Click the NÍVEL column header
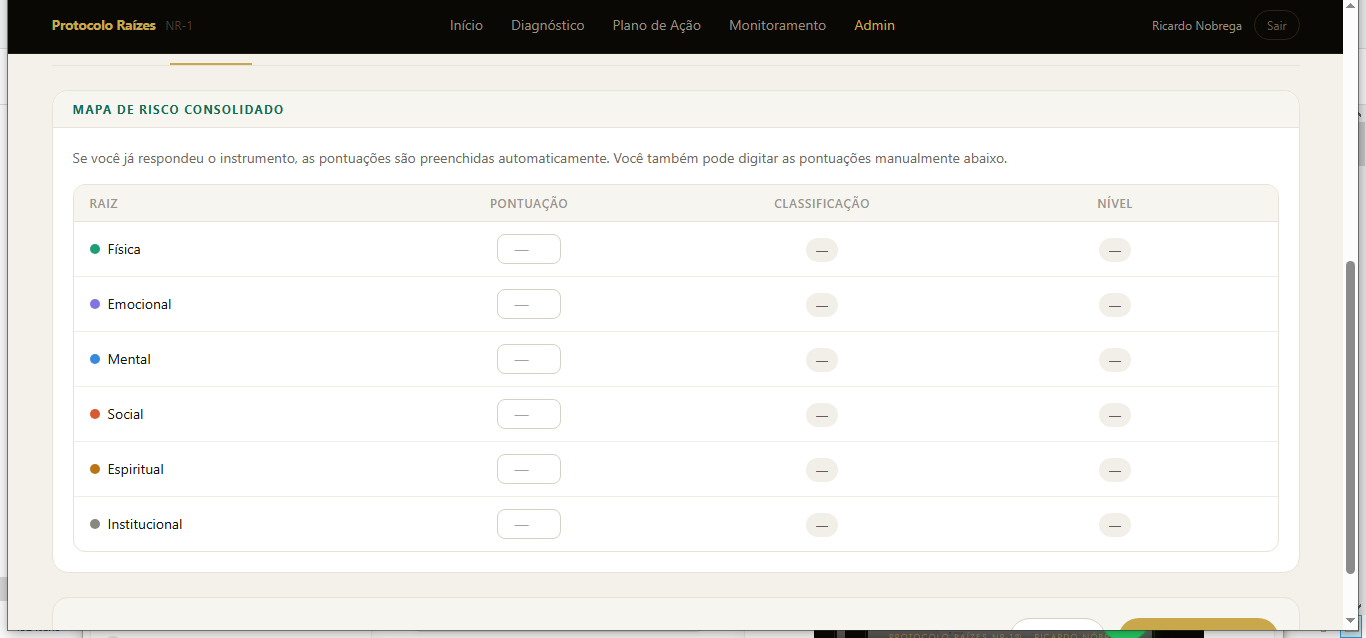 pyautogui.click(x=1114, y=204)
